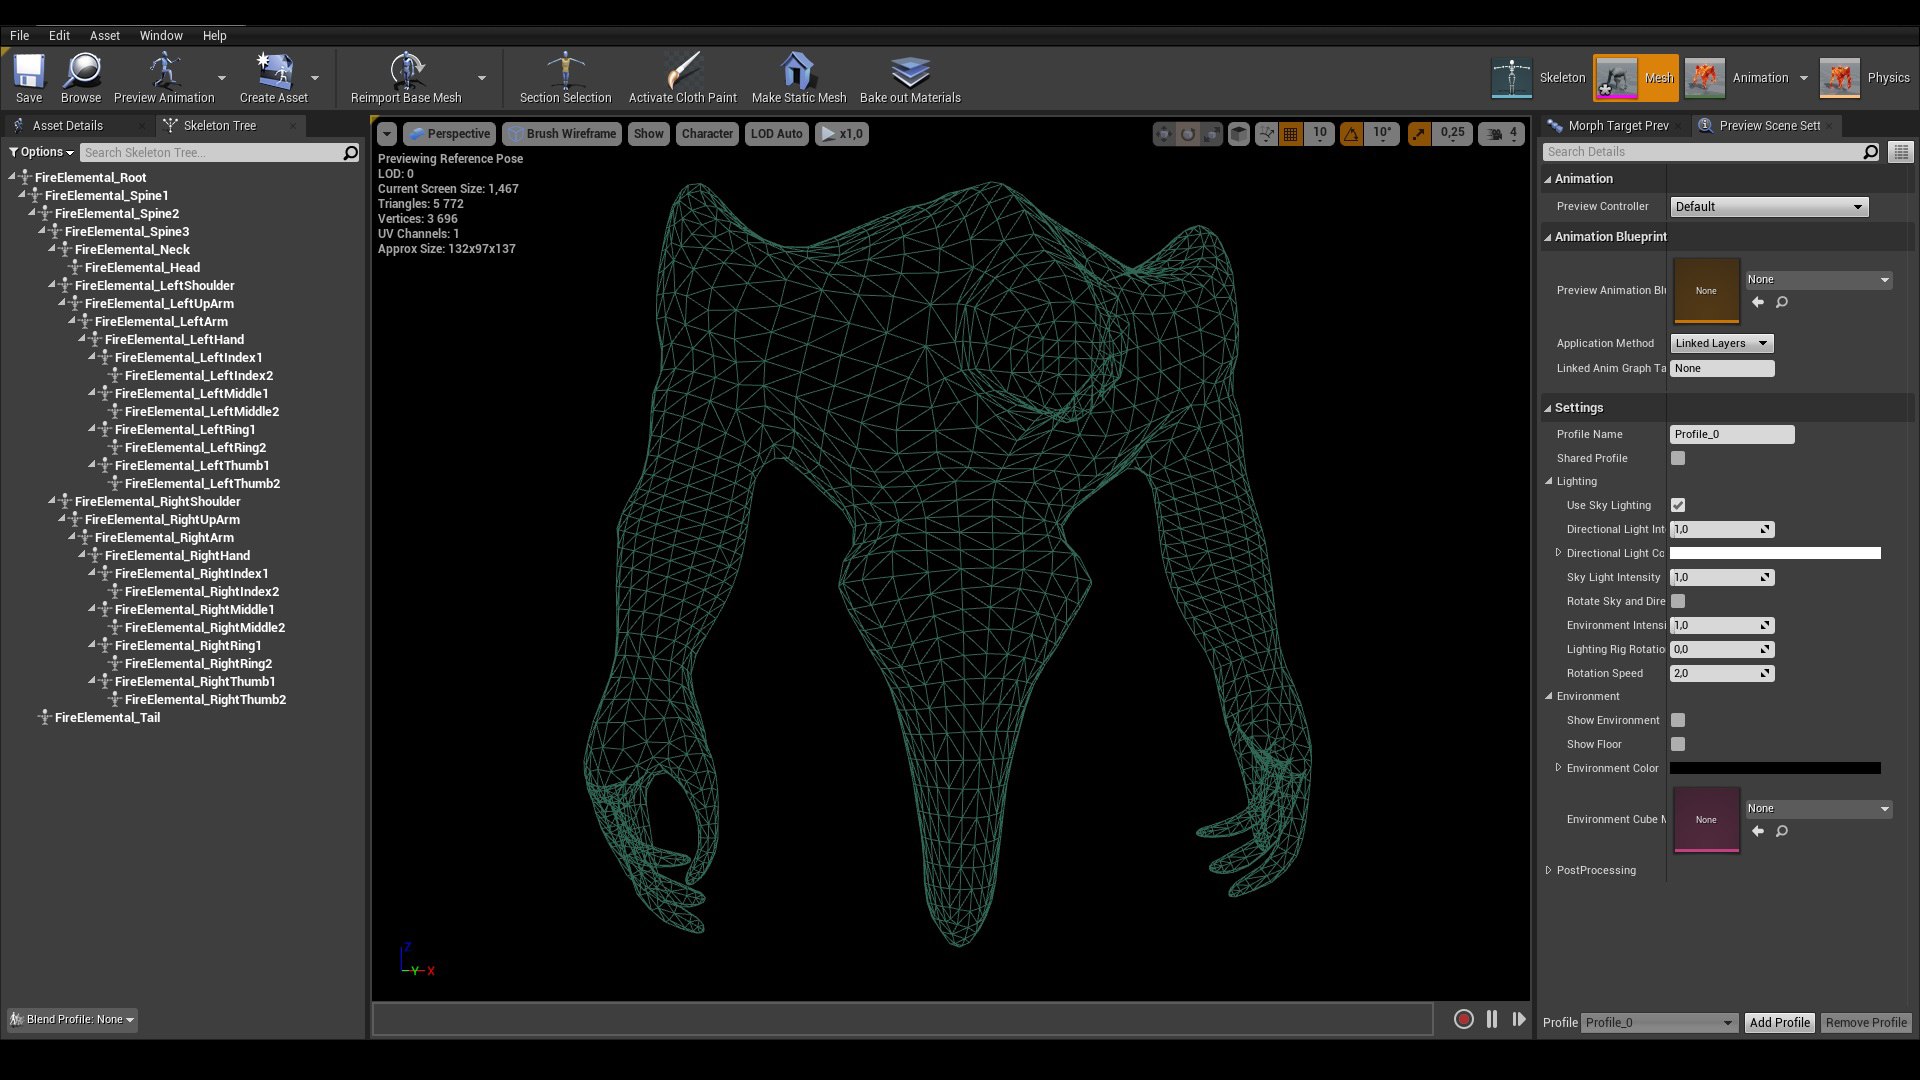
Task: Click the Bake out Materials icon
Action: [910, 72]
